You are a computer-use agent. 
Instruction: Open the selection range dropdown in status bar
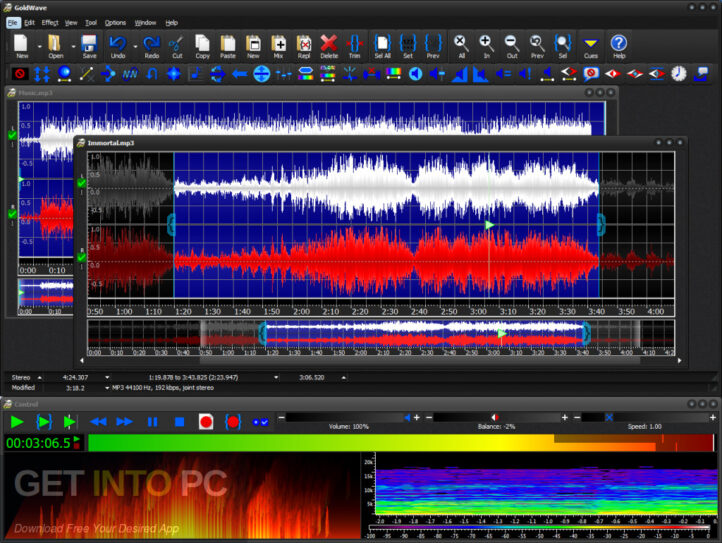(276, 378)
